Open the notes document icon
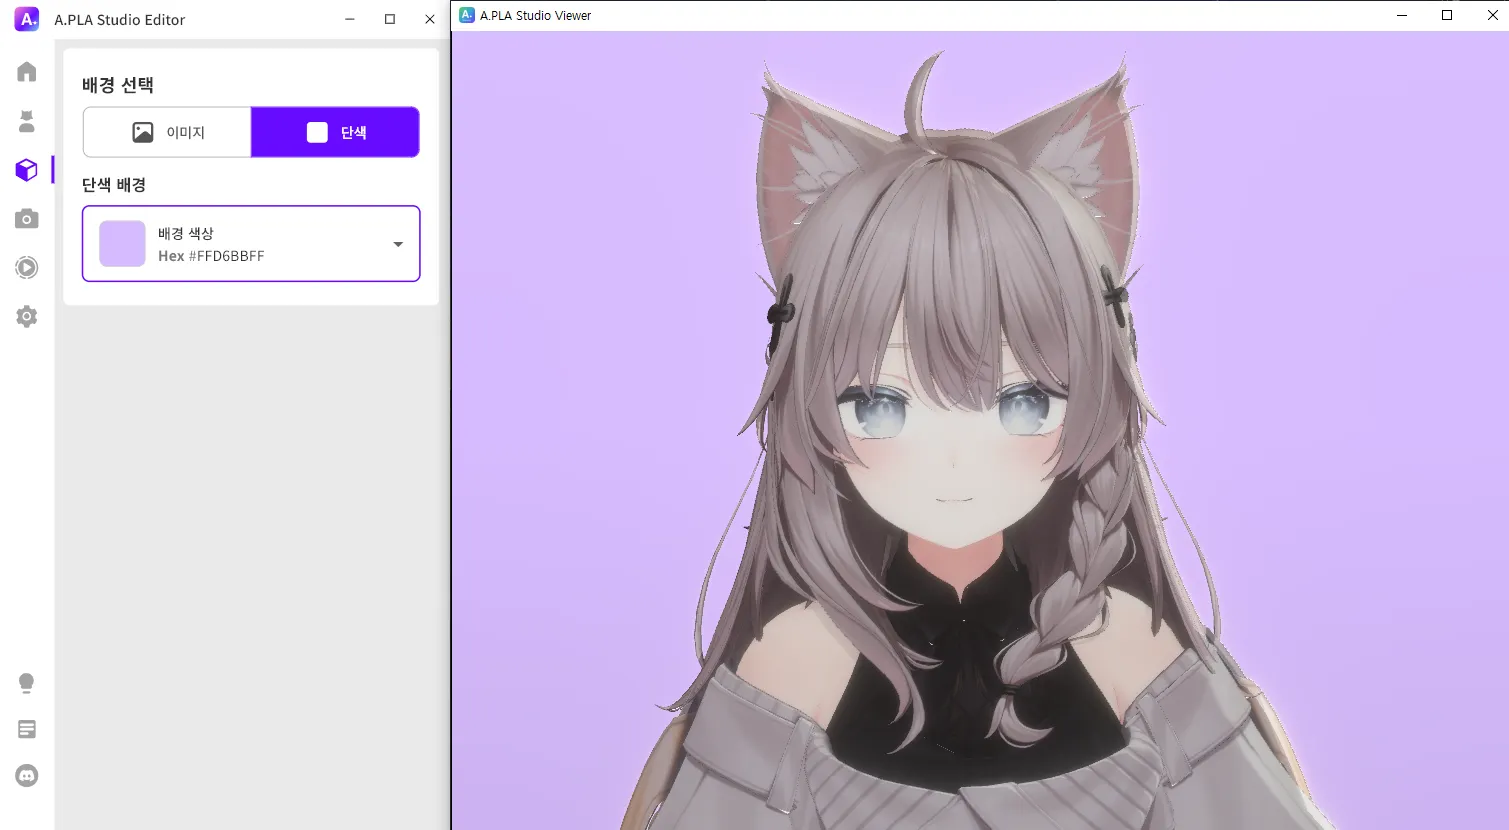Screen dimensions: 1509x830 [27, 729]
